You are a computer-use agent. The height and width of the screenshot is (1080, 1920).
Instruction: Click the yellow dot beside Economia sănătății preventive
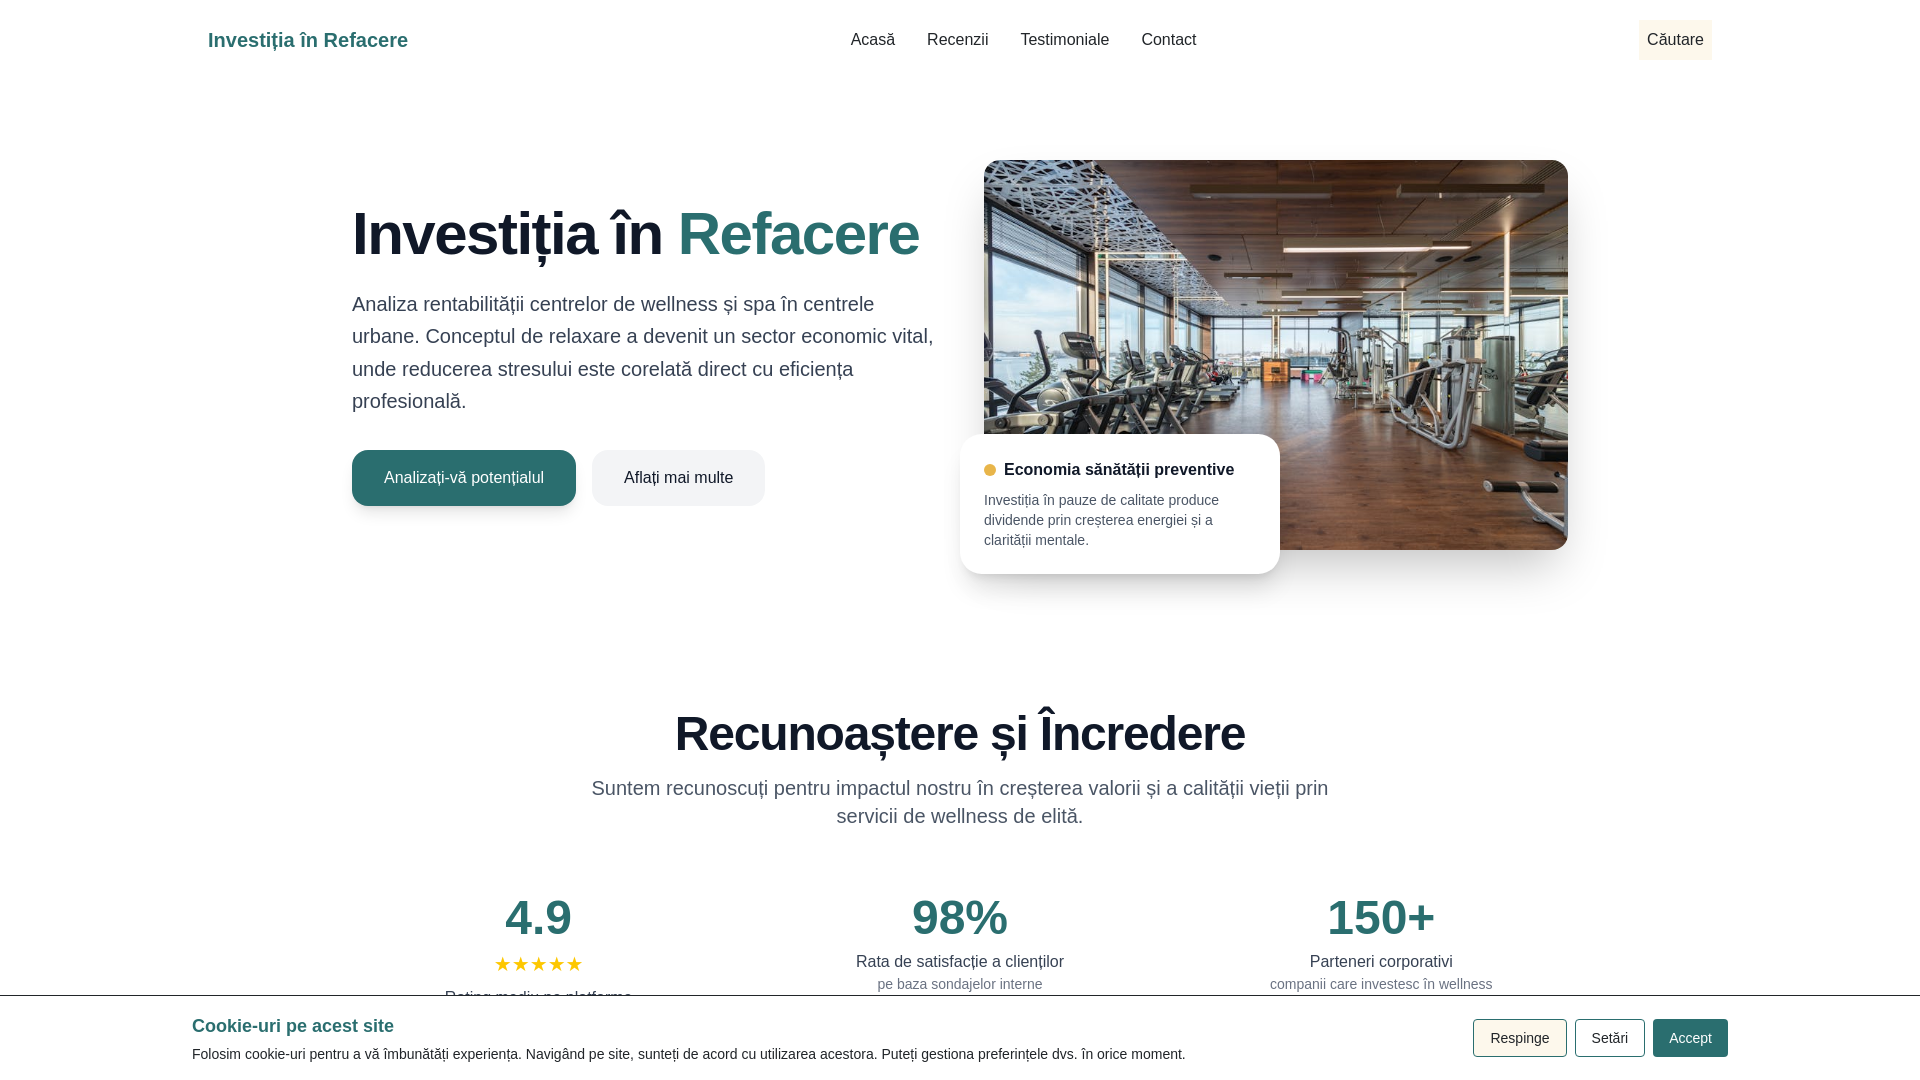(990, 470)
